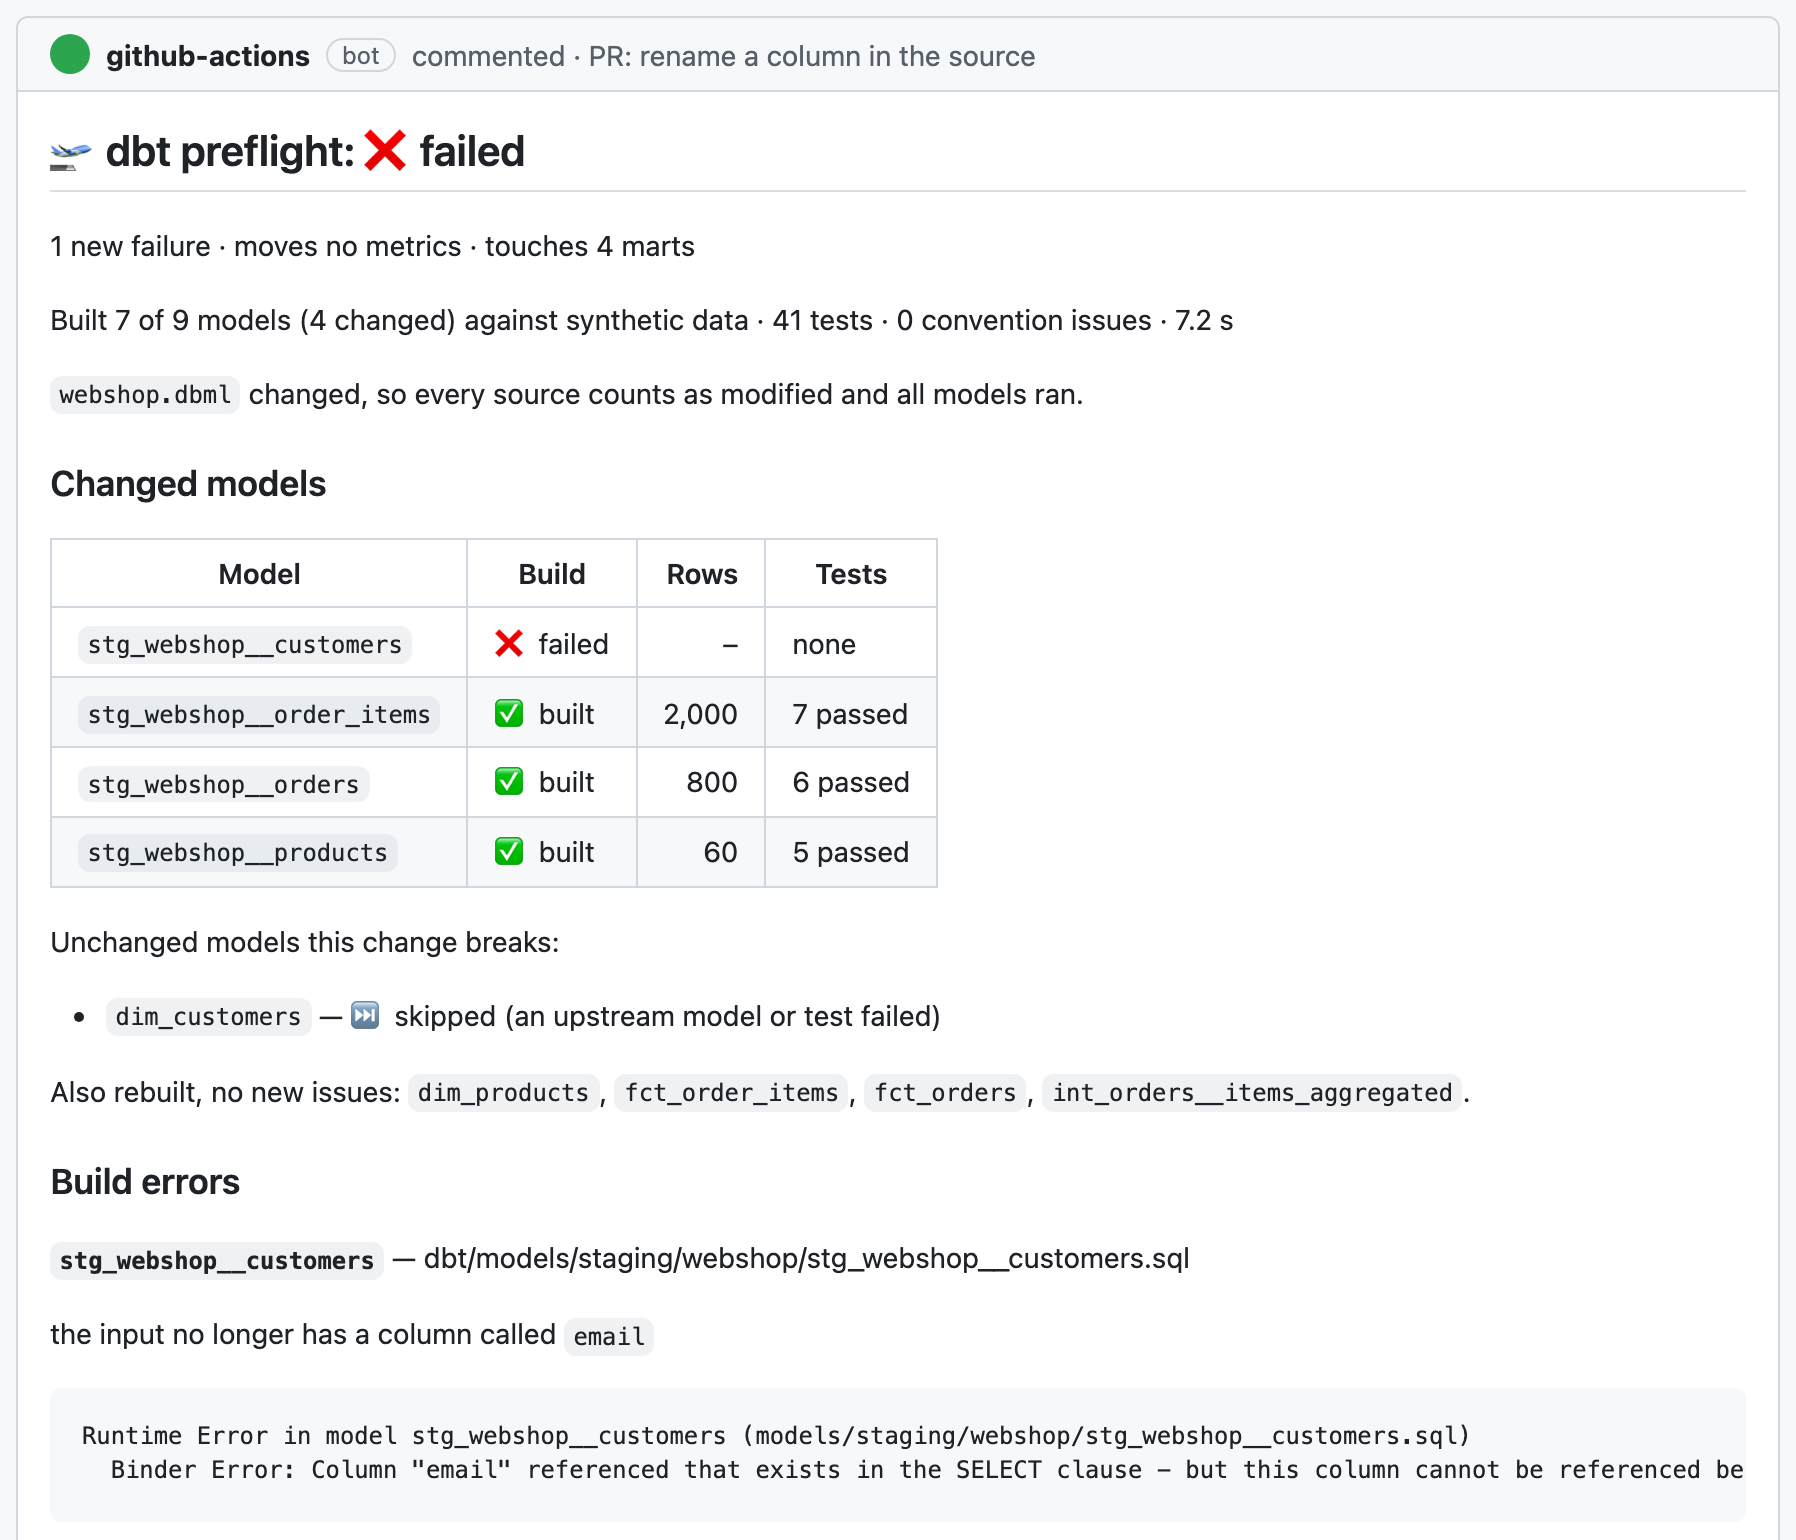Click the webshop.dbml code label
Image resolution: width=1796 pixels, height=1540 pixels.
[145, 395]
